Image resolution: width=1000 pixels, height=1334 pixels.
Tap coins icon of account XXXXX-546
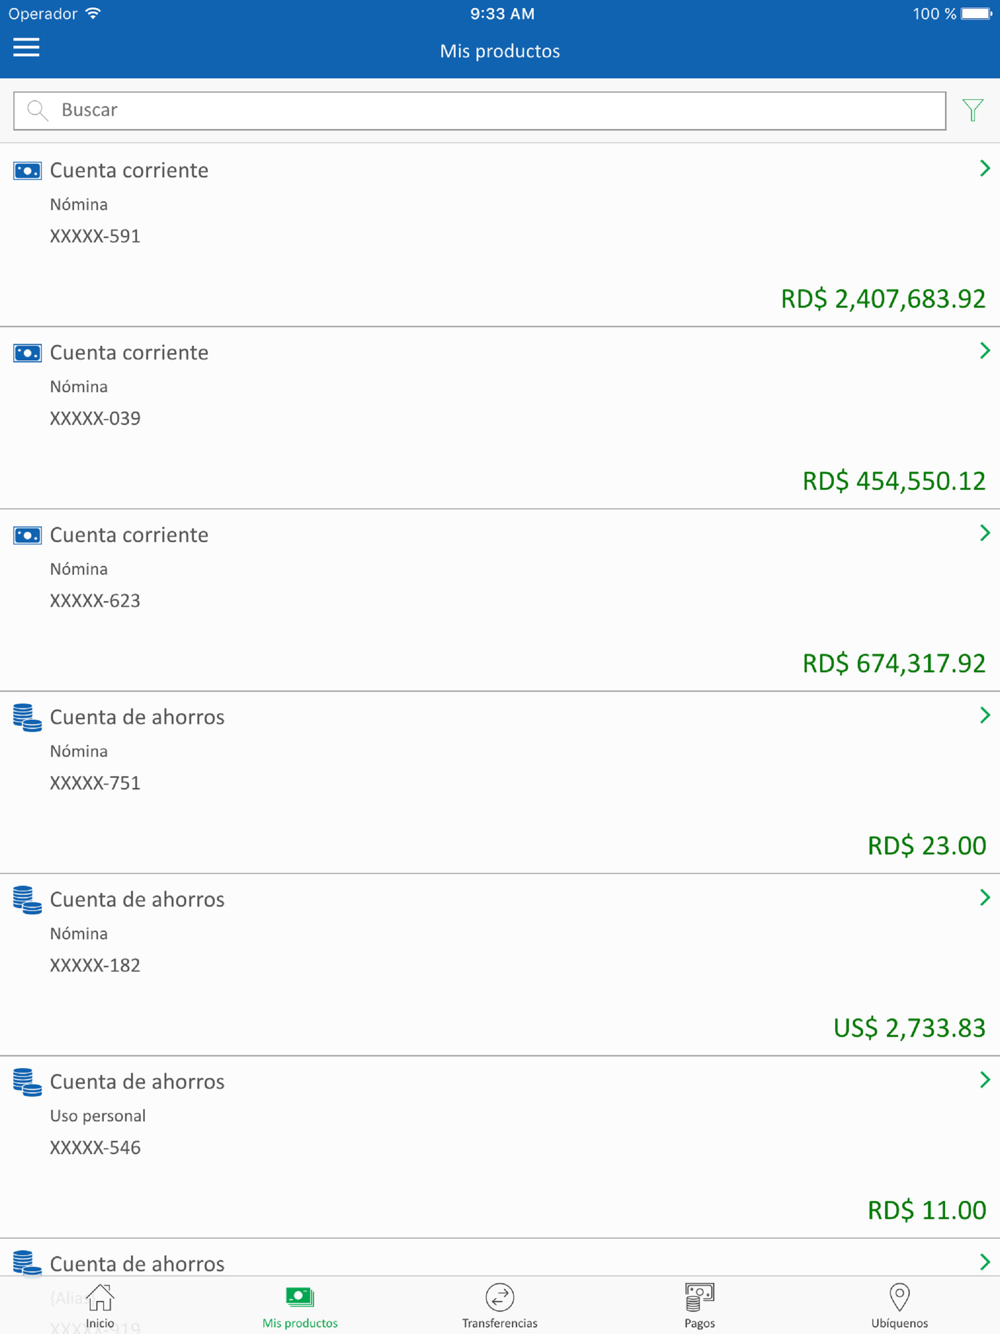coord(27,1082)
